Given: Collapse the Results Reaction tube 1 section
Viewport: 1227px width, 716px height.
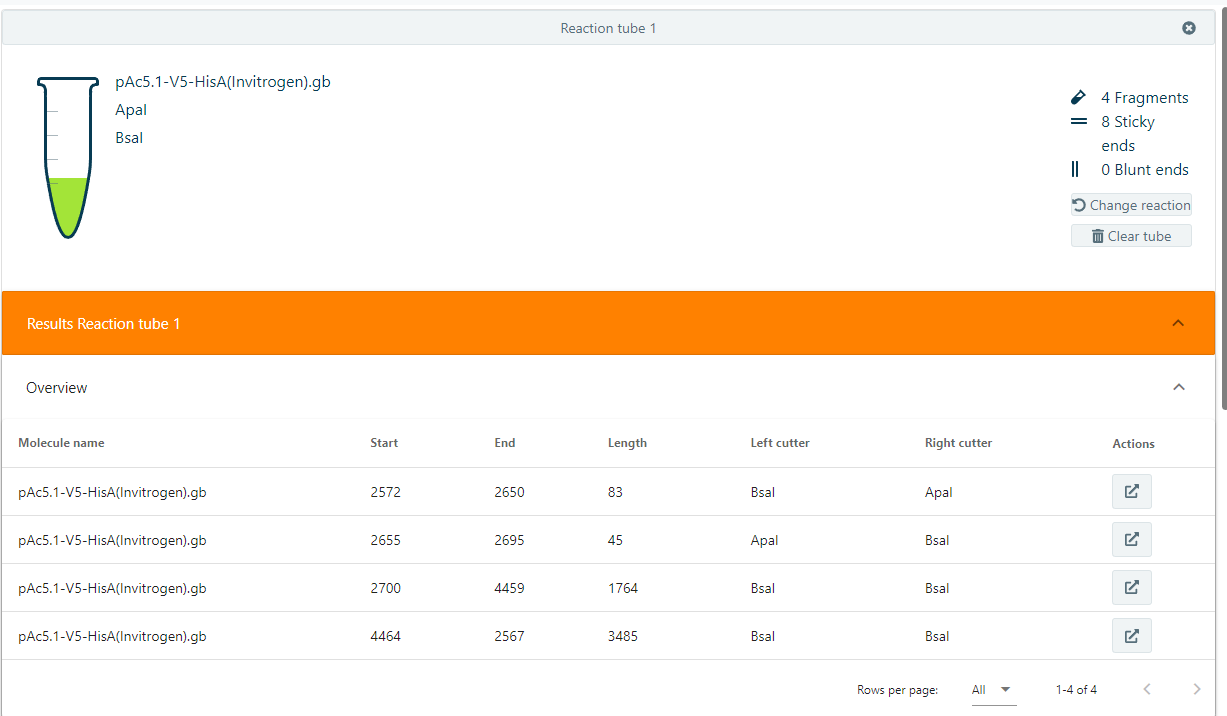Looking at the screenshot, I should coord(1178,323).
